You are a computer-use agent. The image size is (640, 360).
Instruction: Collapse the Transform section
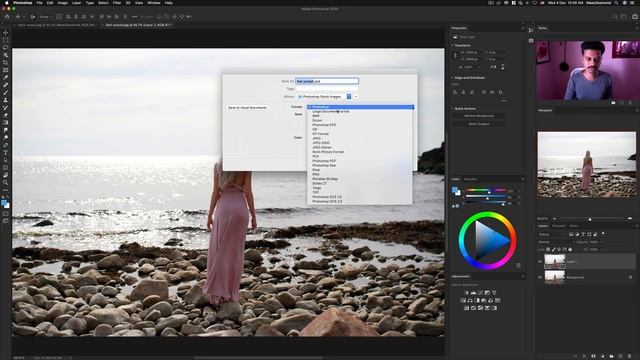coord(453,45)
